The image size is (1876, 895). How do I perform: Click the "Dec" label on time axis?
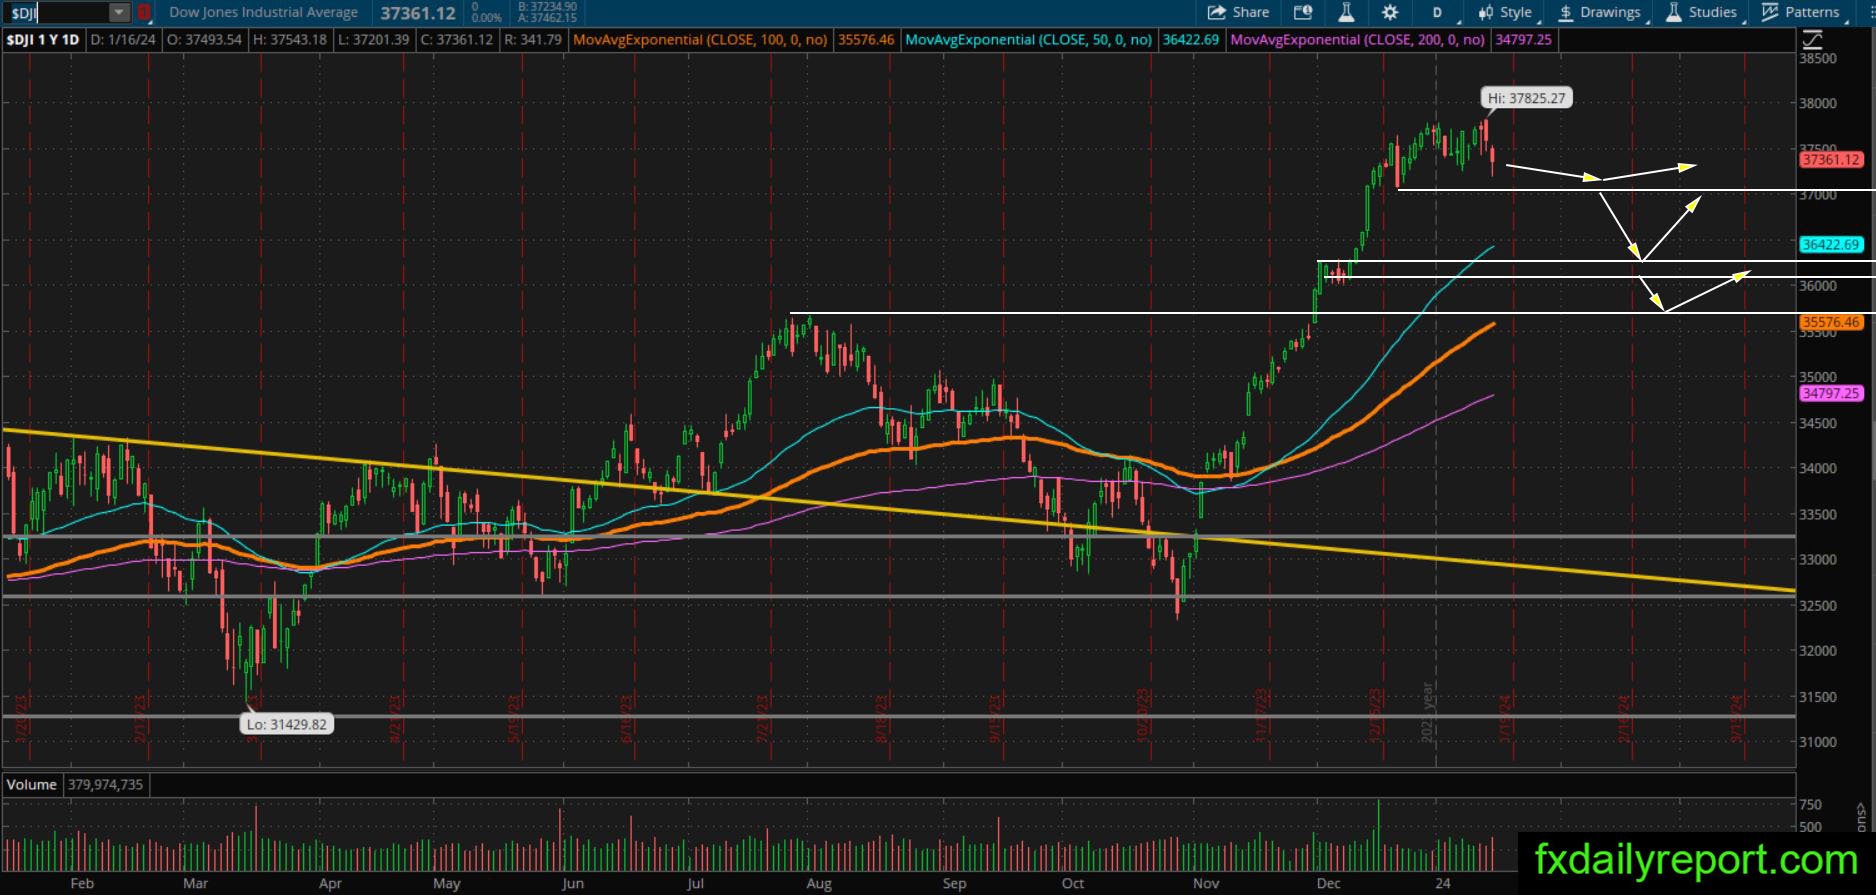tap(1328, 883)
